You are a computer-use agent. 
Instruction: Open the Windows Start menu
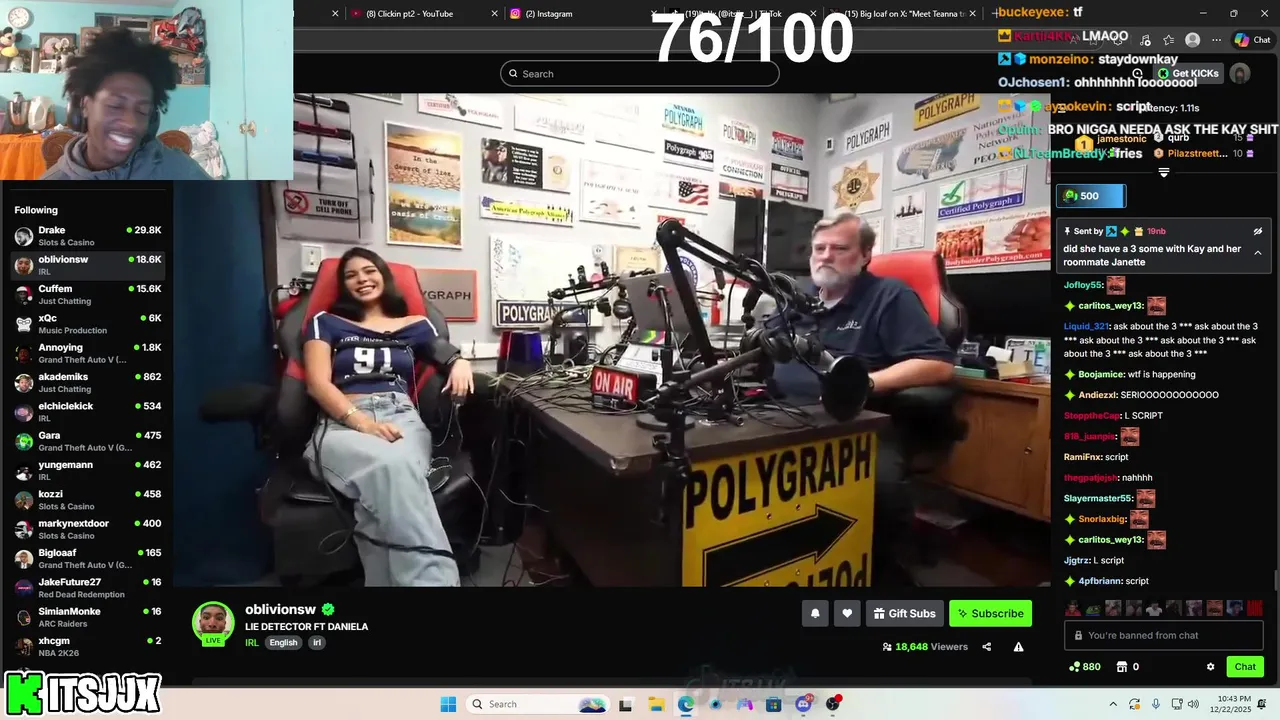(448, 704)
